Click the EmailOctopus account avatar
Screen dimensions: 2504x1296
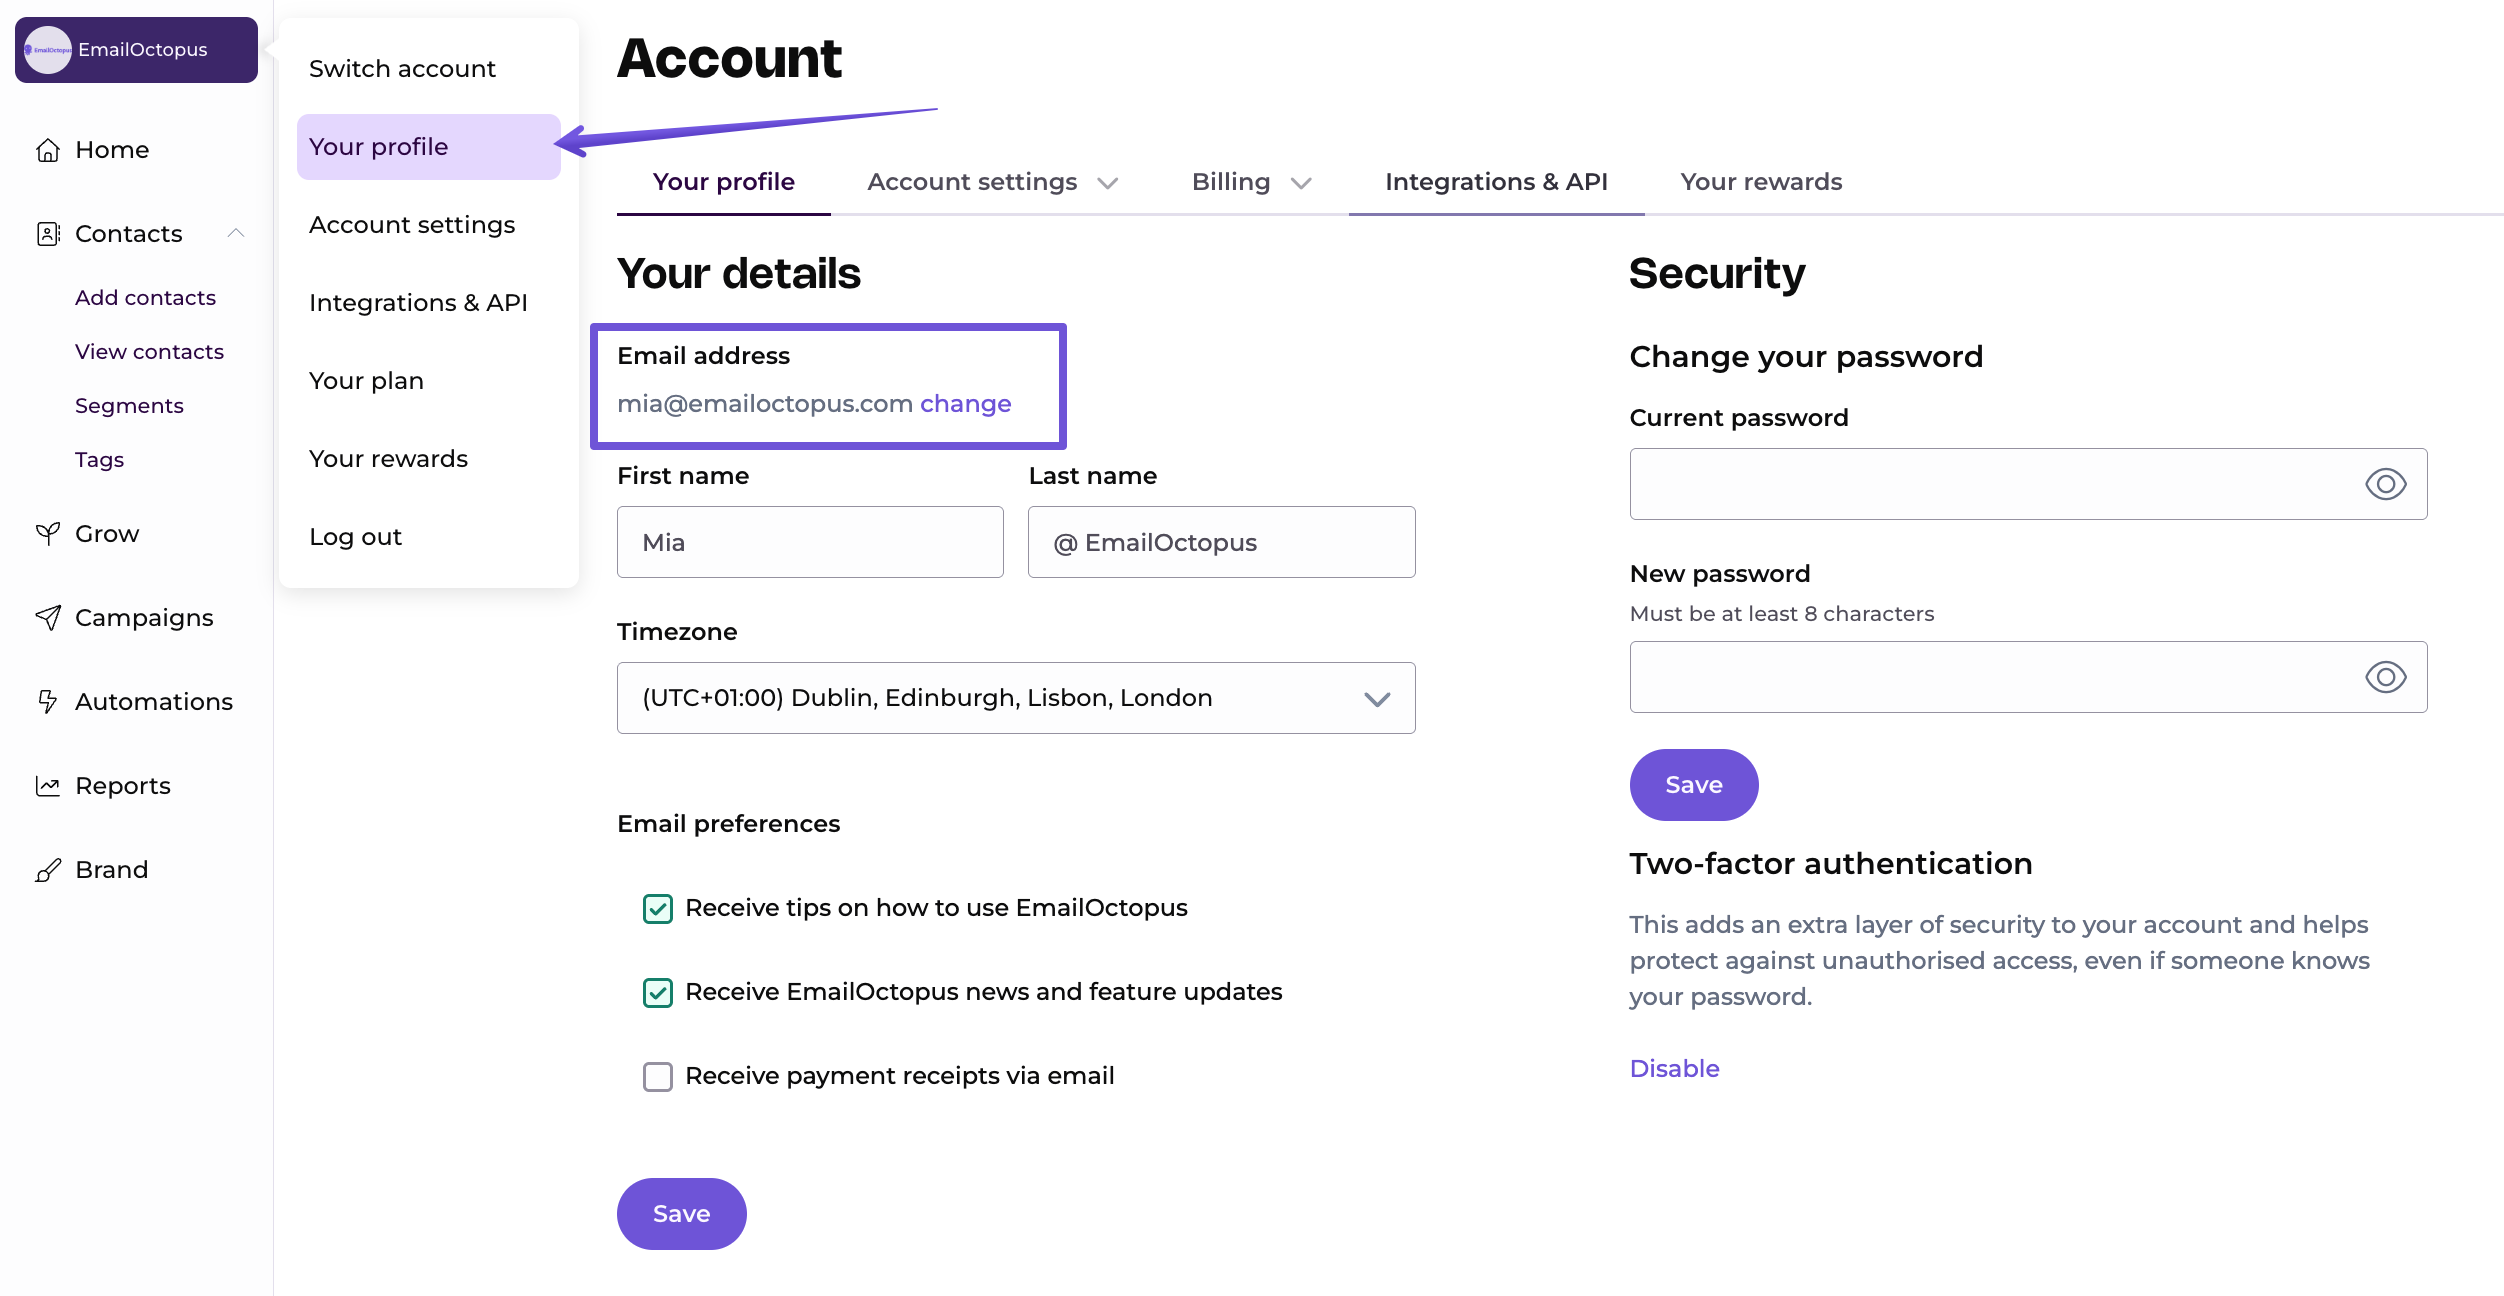48,49
